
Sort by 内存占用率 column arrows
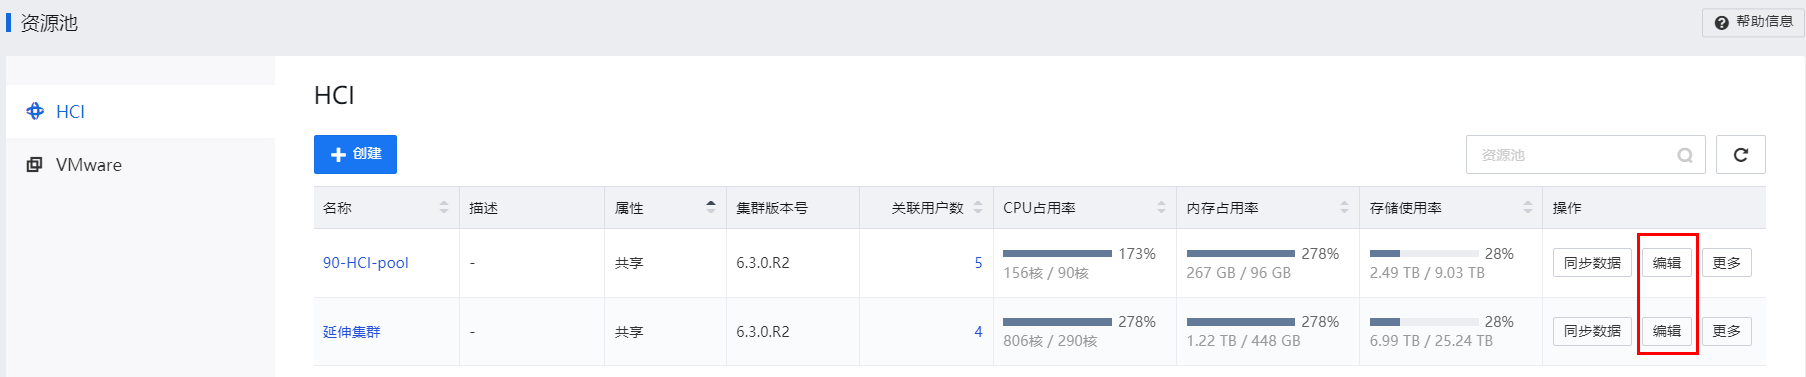point(1344,207)
